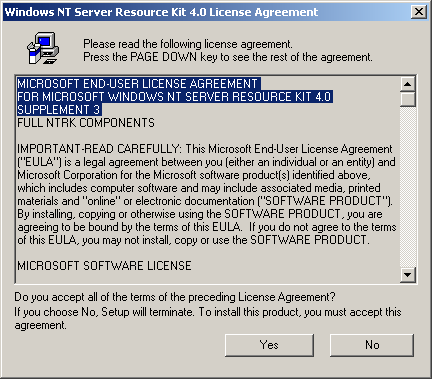
Task: Click the 'MICROSOFT SOFTWARE LICENSE' heading
Action: (104, 266)
